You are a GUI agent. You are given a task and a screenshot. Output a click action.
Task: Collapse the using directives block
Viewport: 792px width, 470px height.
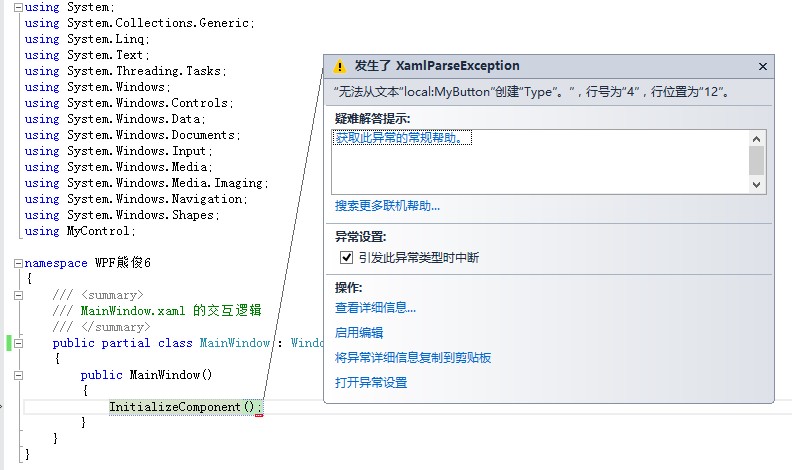click(18, 7)
